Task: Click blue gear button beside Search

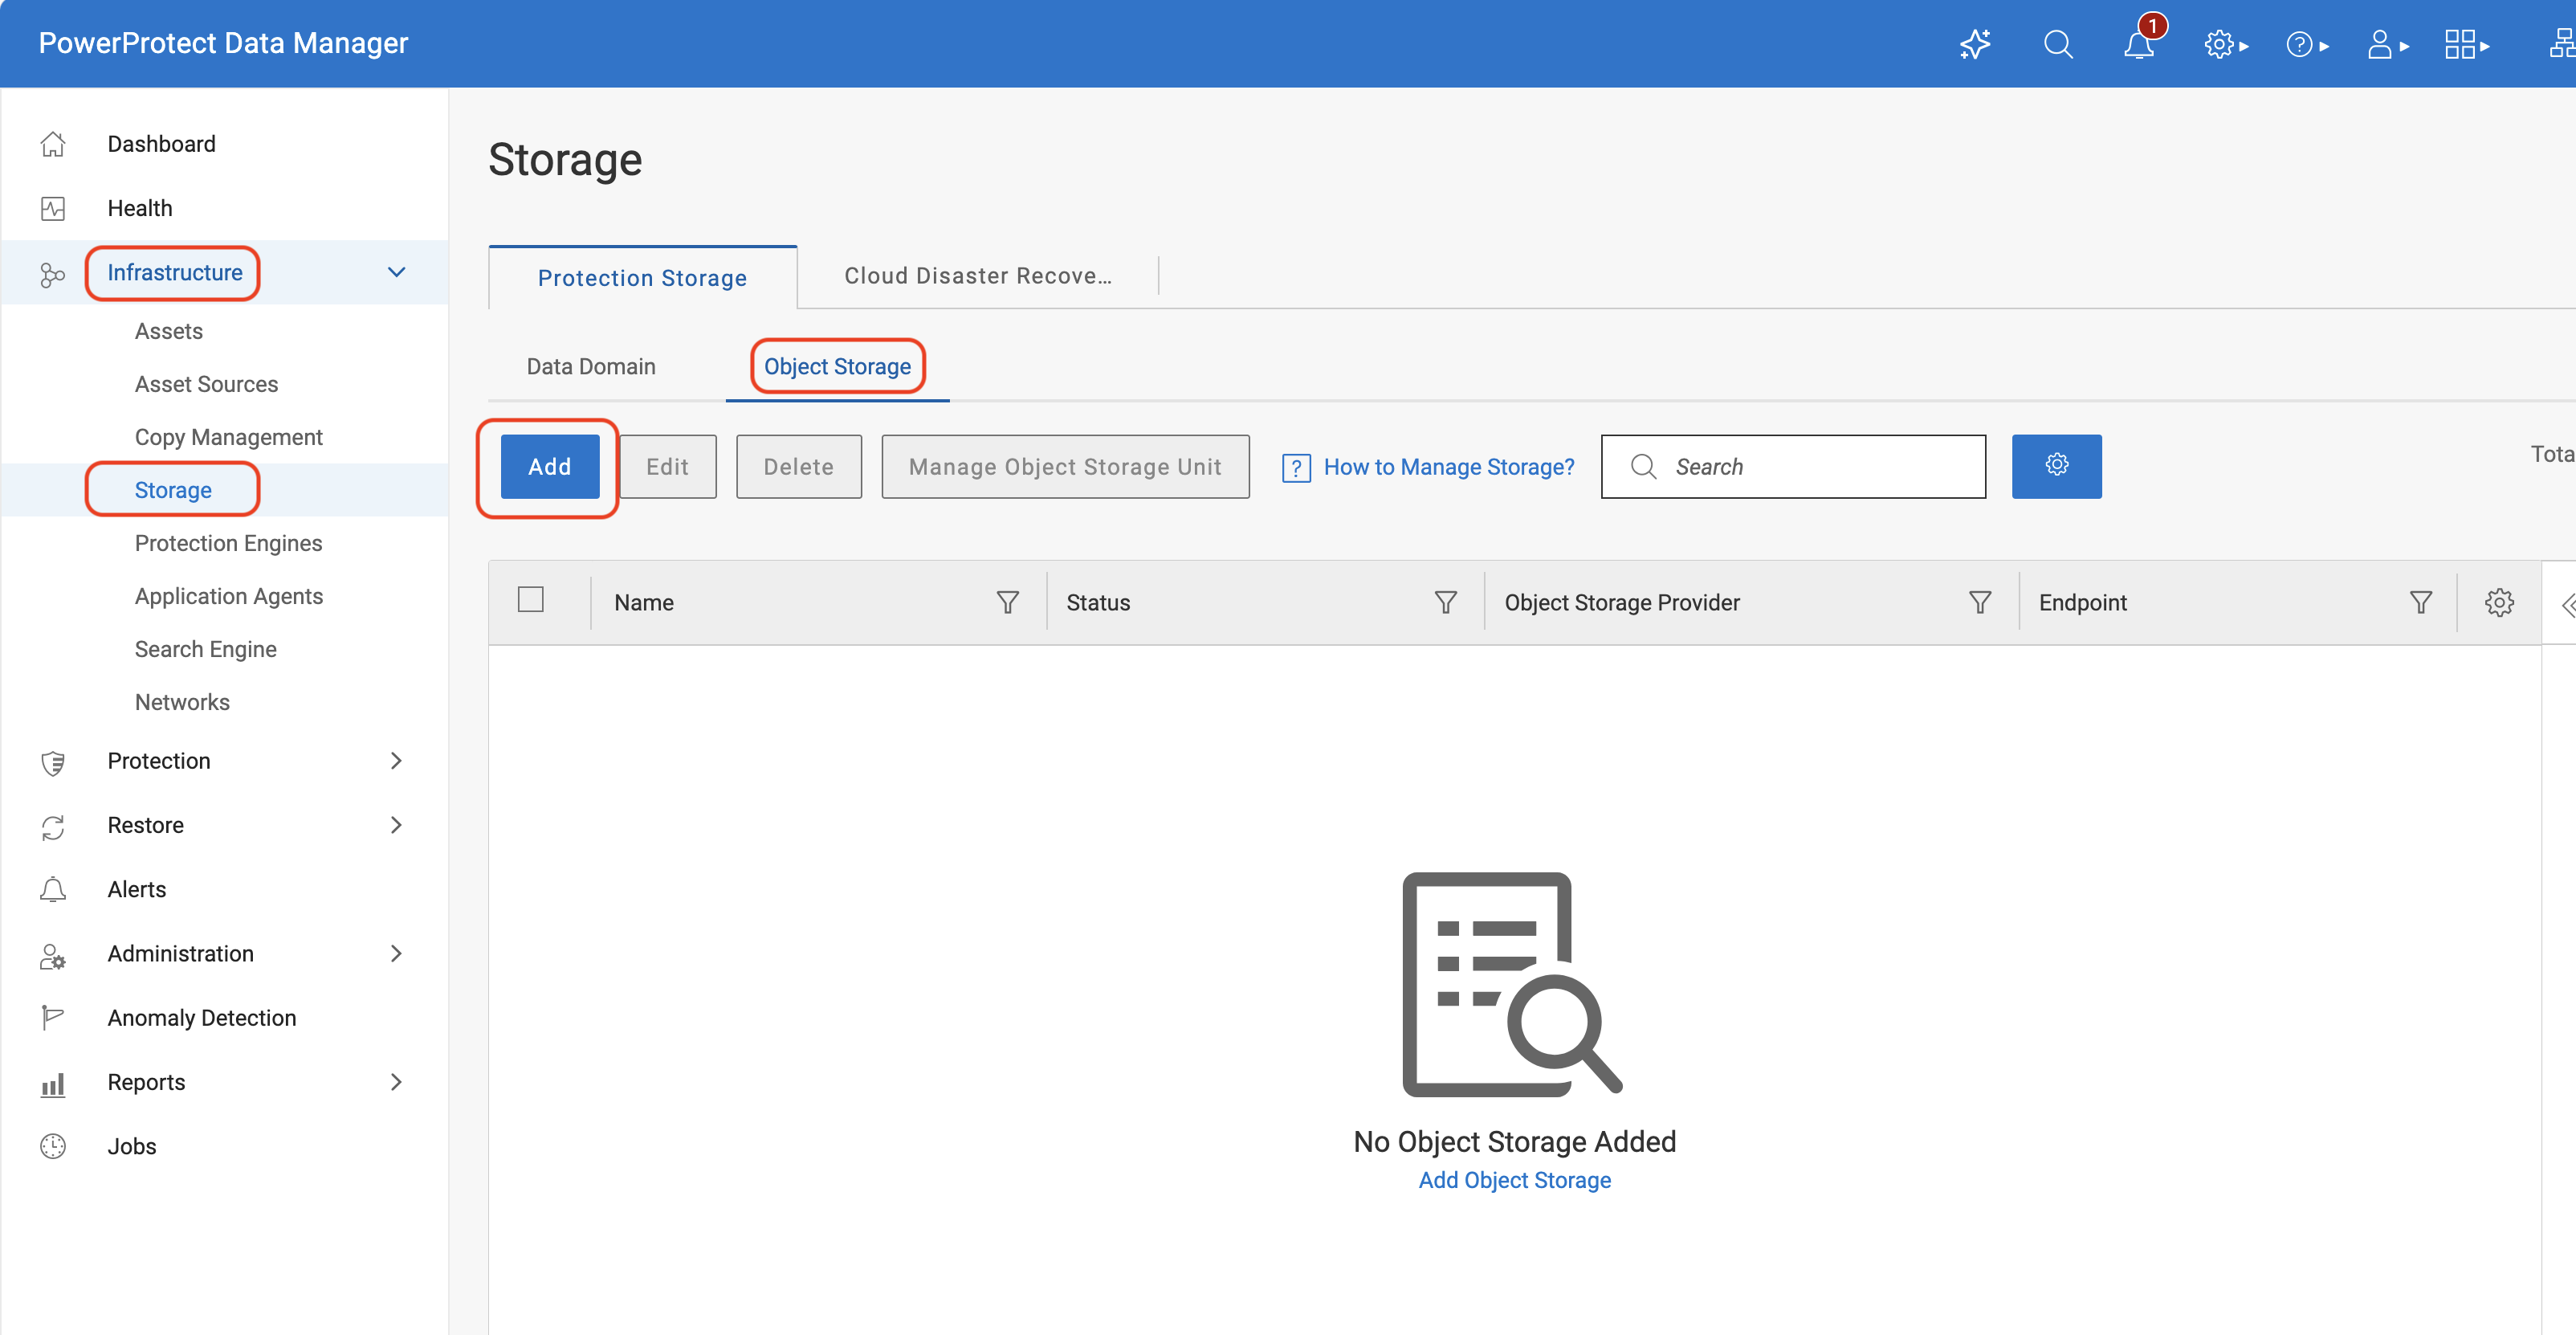Action: pos(2057,466)
